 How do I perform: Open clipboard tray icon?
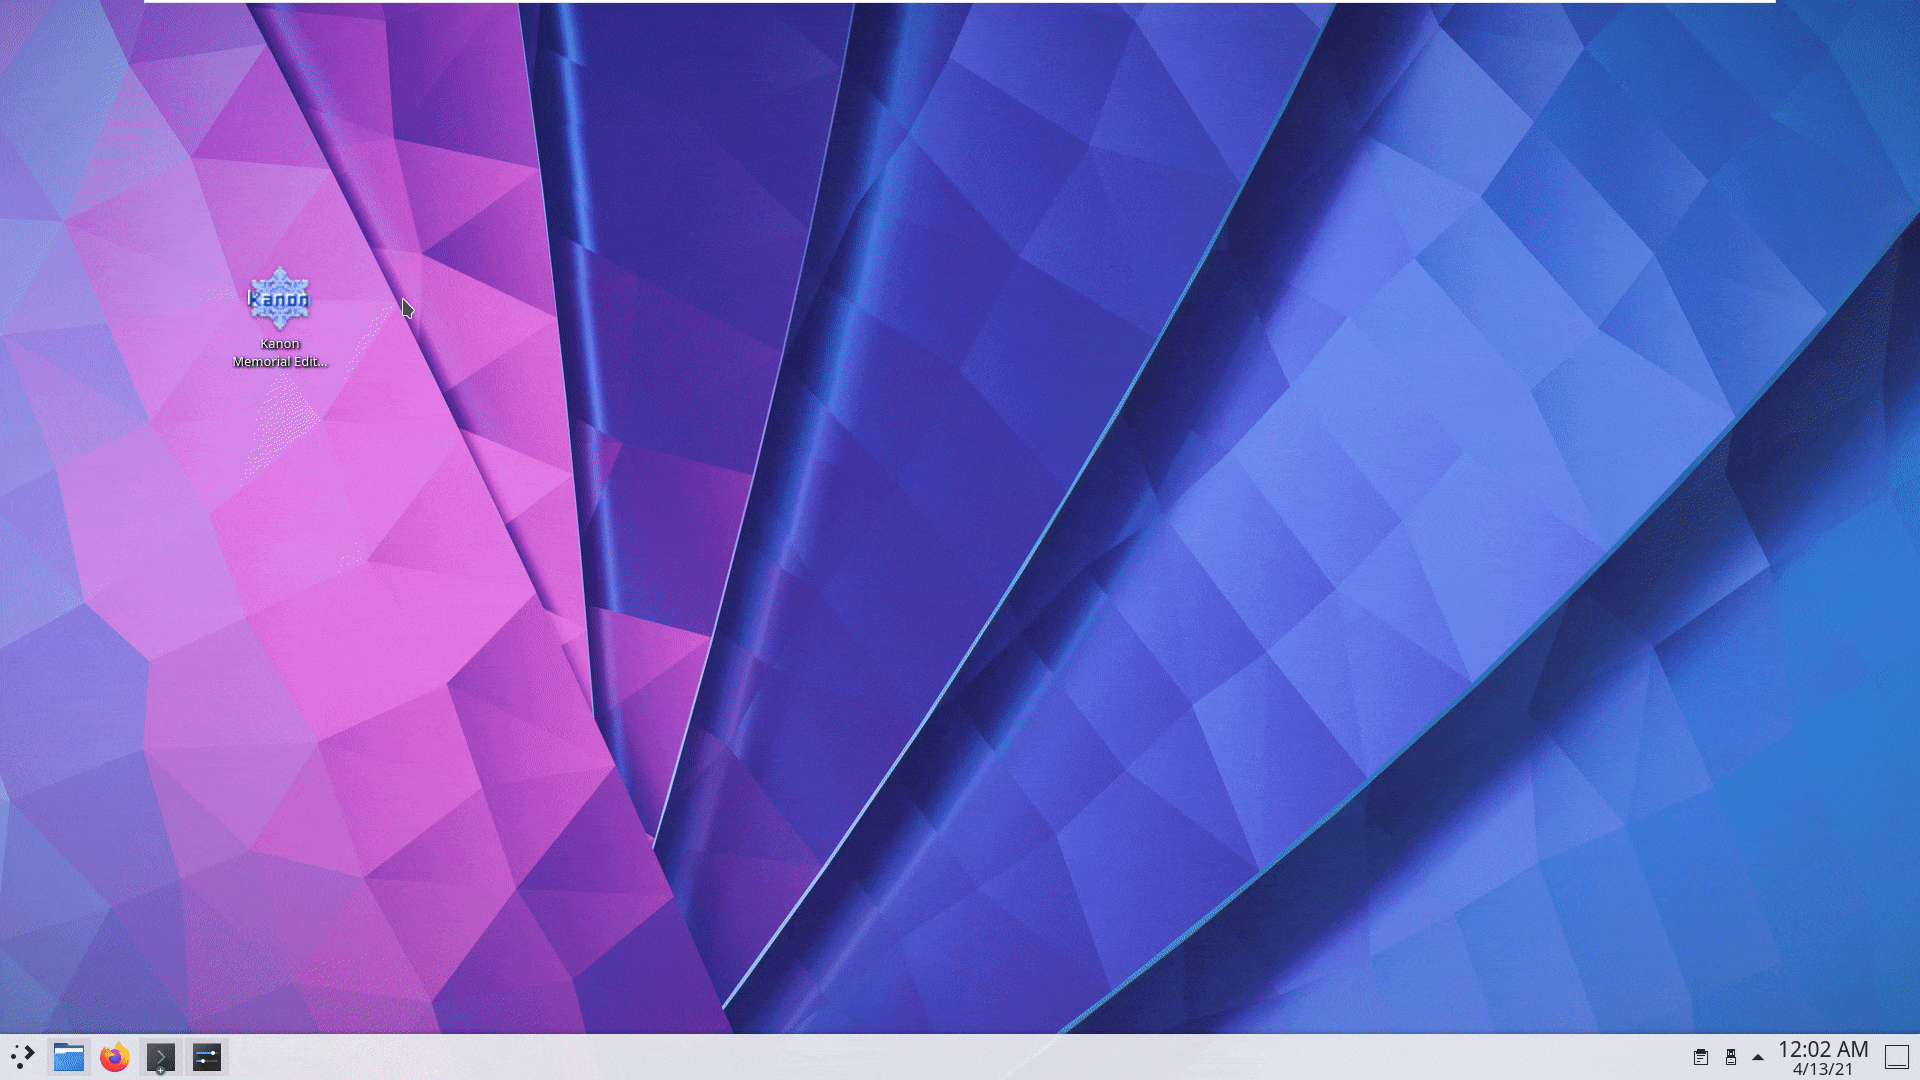point(1700,1057)
